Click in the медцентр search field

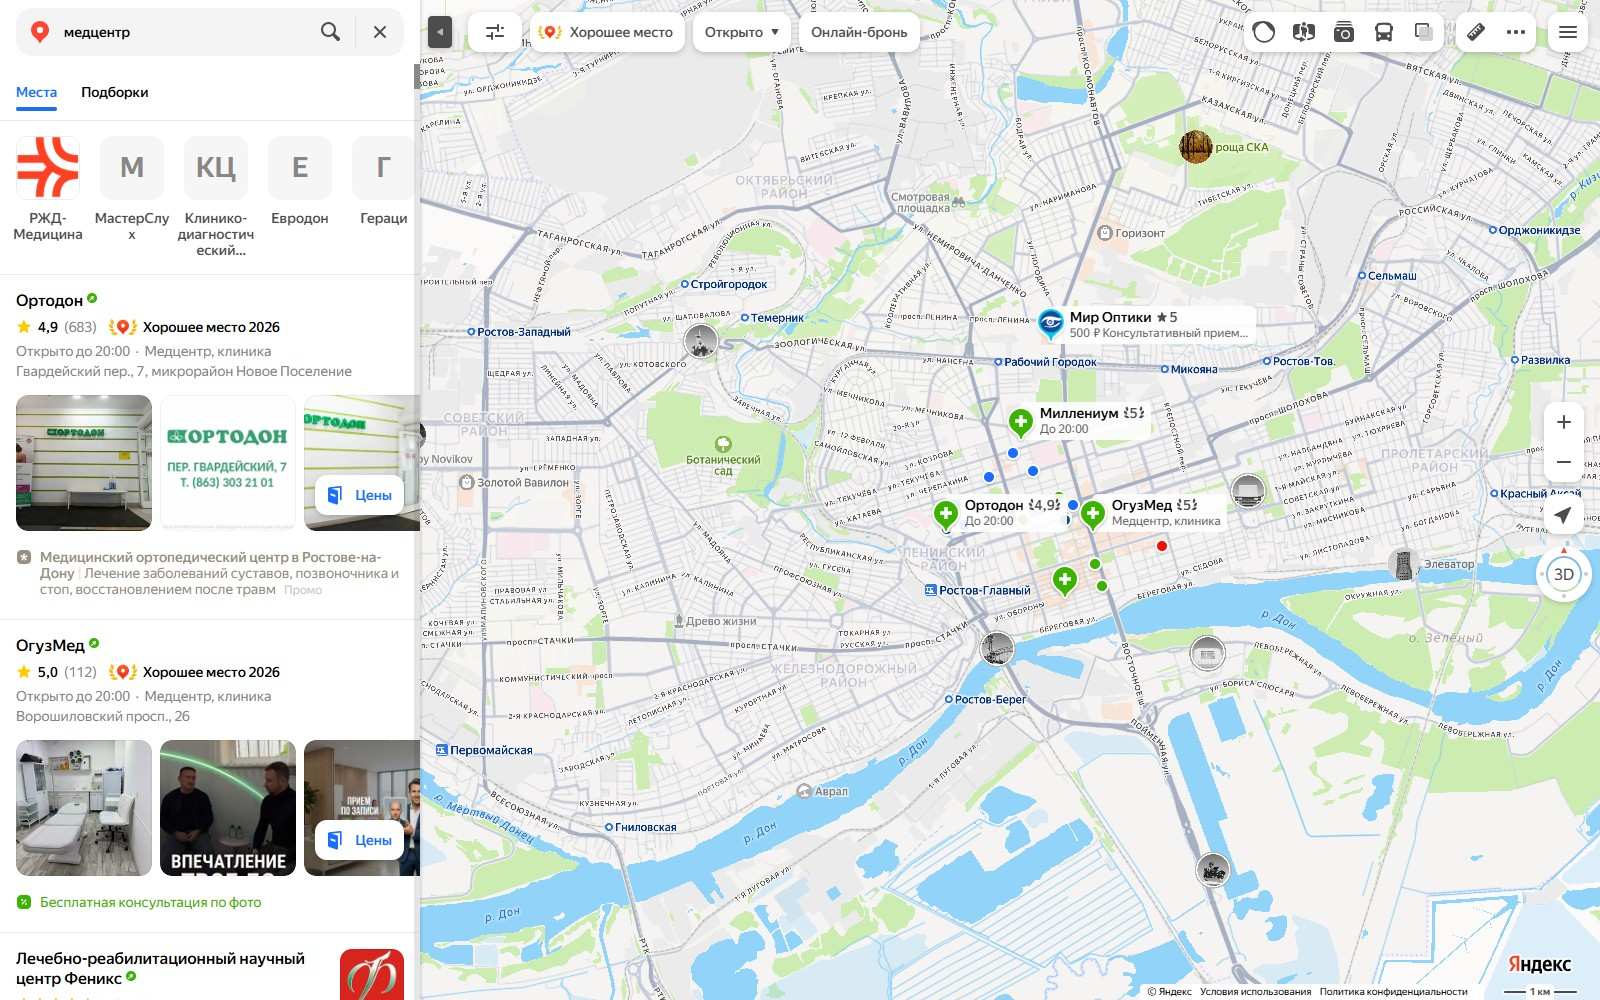185,32
